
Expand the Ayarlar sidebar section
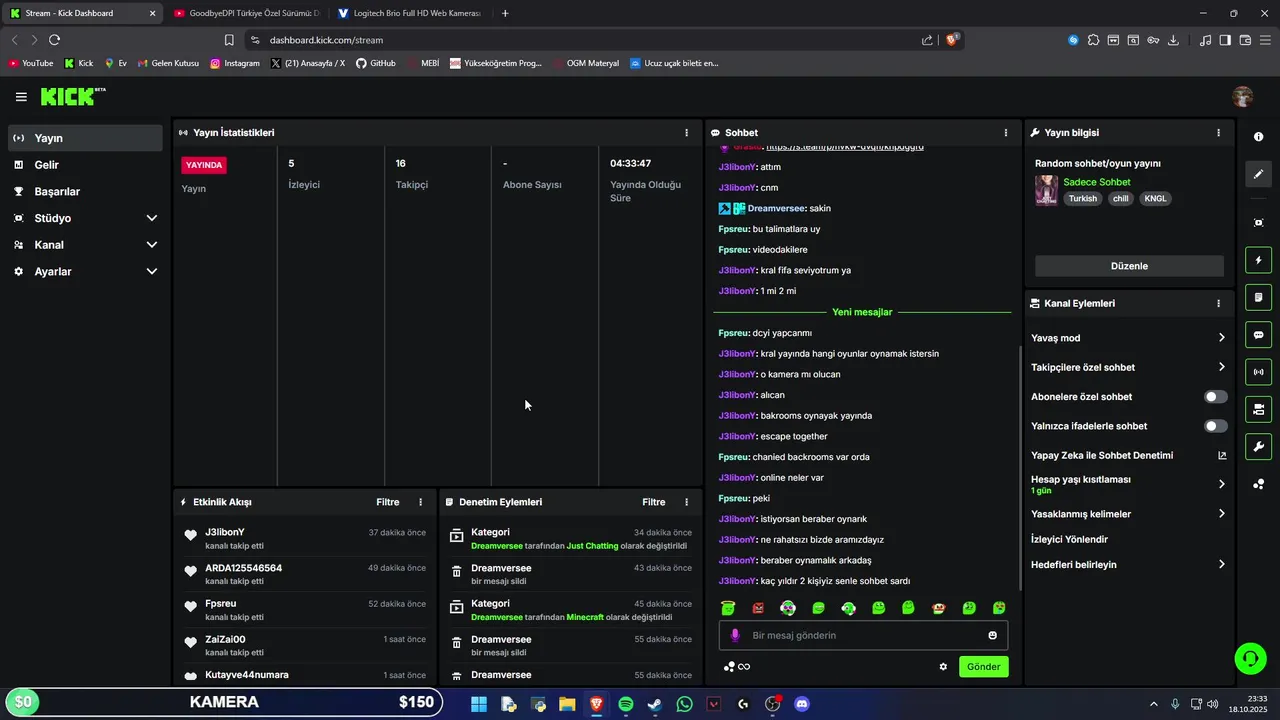[x=85, y=271]
